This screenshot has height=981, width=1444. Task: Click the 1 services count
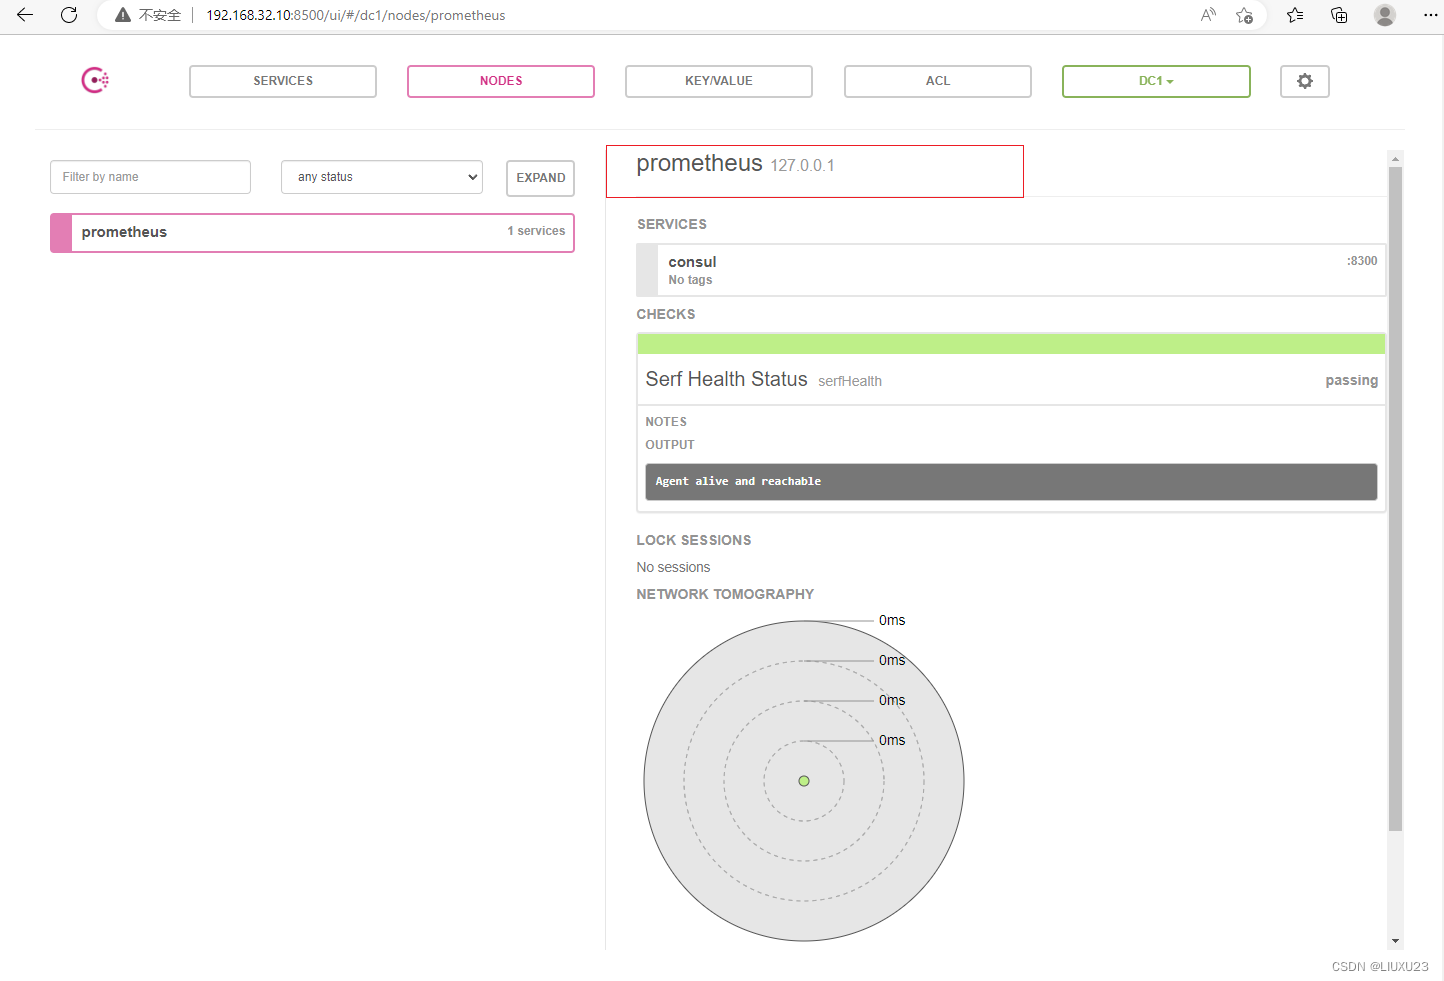[536, 231]
